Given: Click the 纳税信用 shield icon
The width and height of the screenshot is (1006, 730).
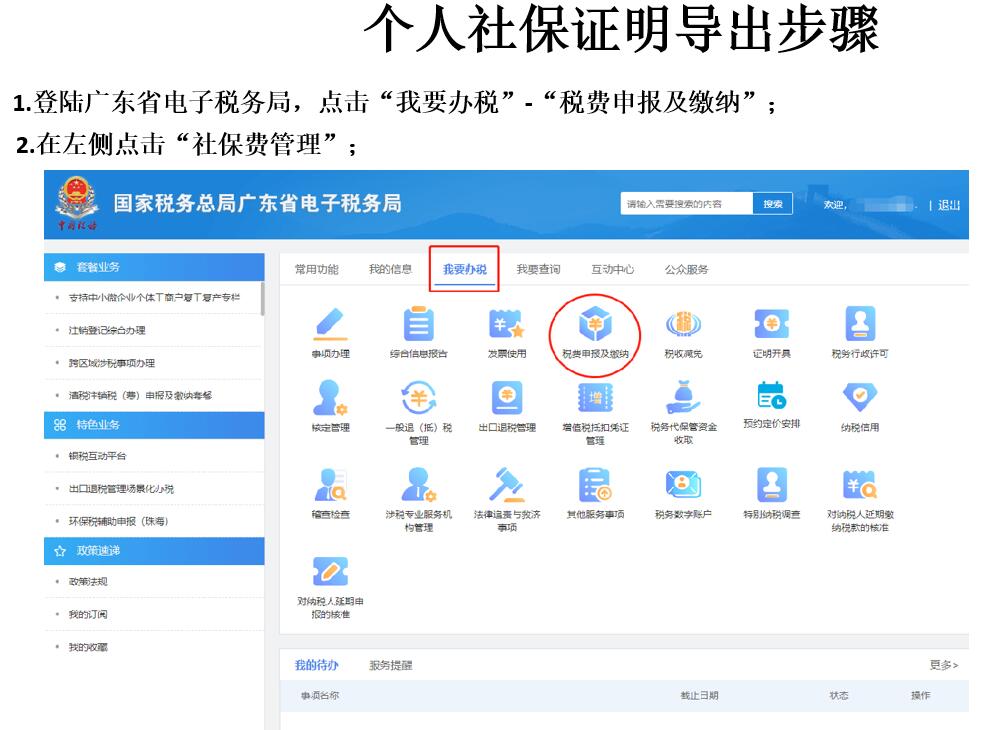Looking at the screenshot, I should 859,398.
